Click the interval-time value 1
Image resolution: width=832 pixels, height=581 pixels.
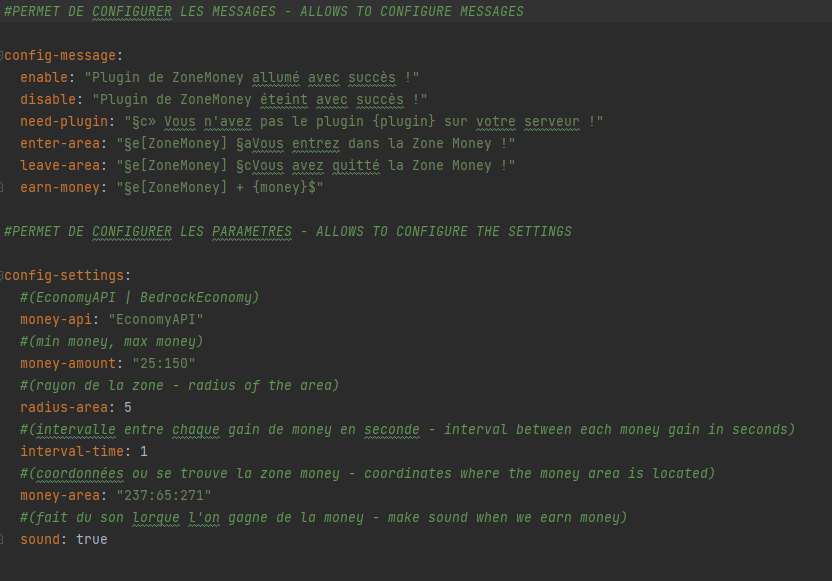pos(143,451)
